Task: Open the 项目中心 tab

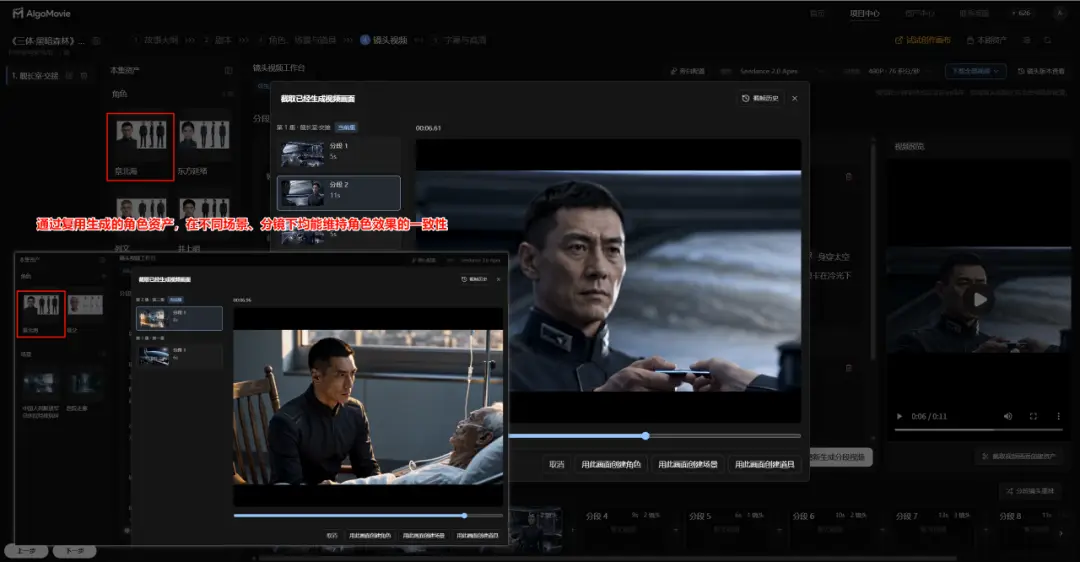Action: pos(864,14)
